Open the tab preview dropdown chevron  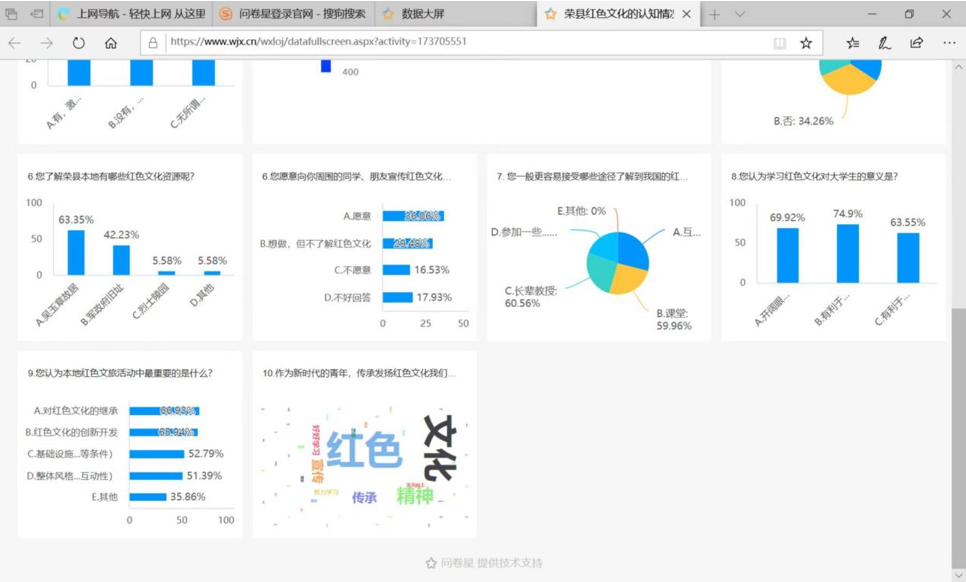pos(740,14)
